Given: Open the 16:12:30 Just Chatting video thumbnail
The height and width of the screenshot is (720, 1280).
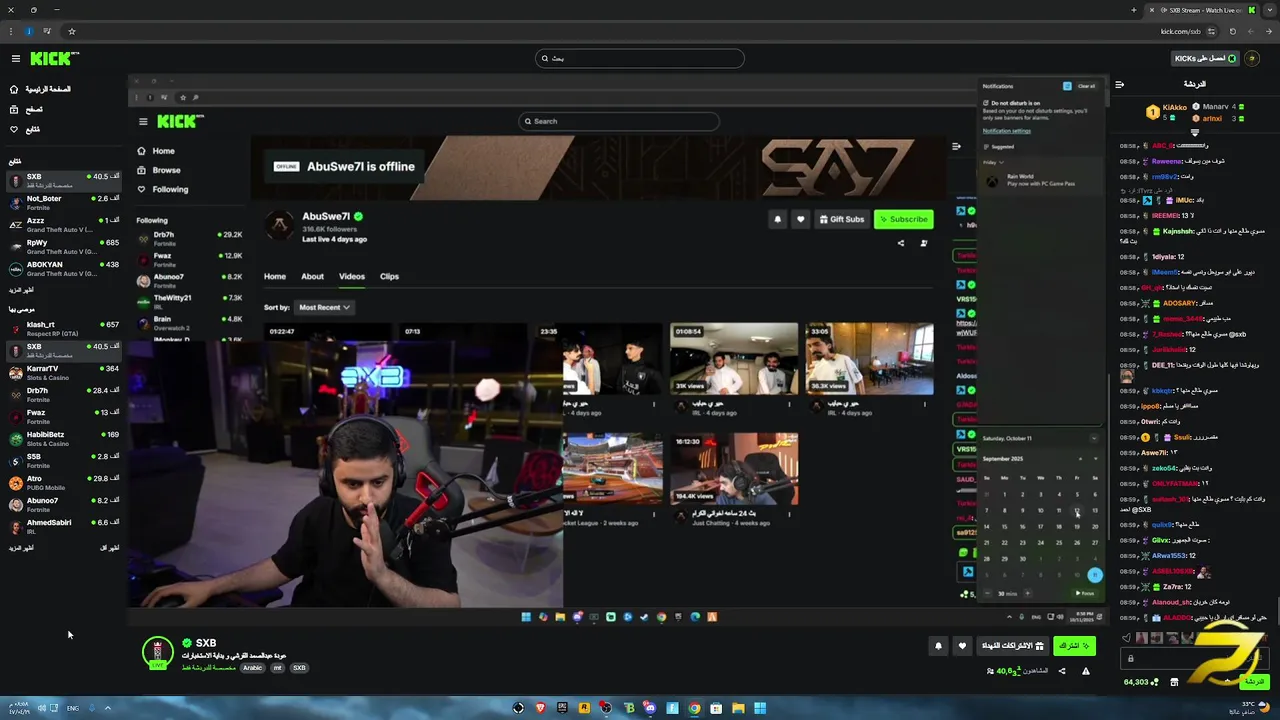Looking at the screenshot, I should pos(734,469).
